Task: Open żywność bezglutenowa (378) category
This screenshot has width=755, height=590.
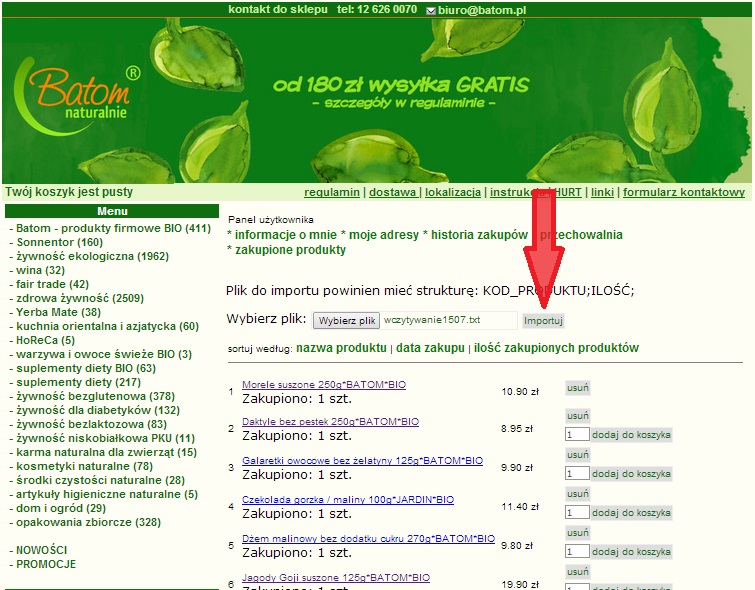Action: coord(95,396)
